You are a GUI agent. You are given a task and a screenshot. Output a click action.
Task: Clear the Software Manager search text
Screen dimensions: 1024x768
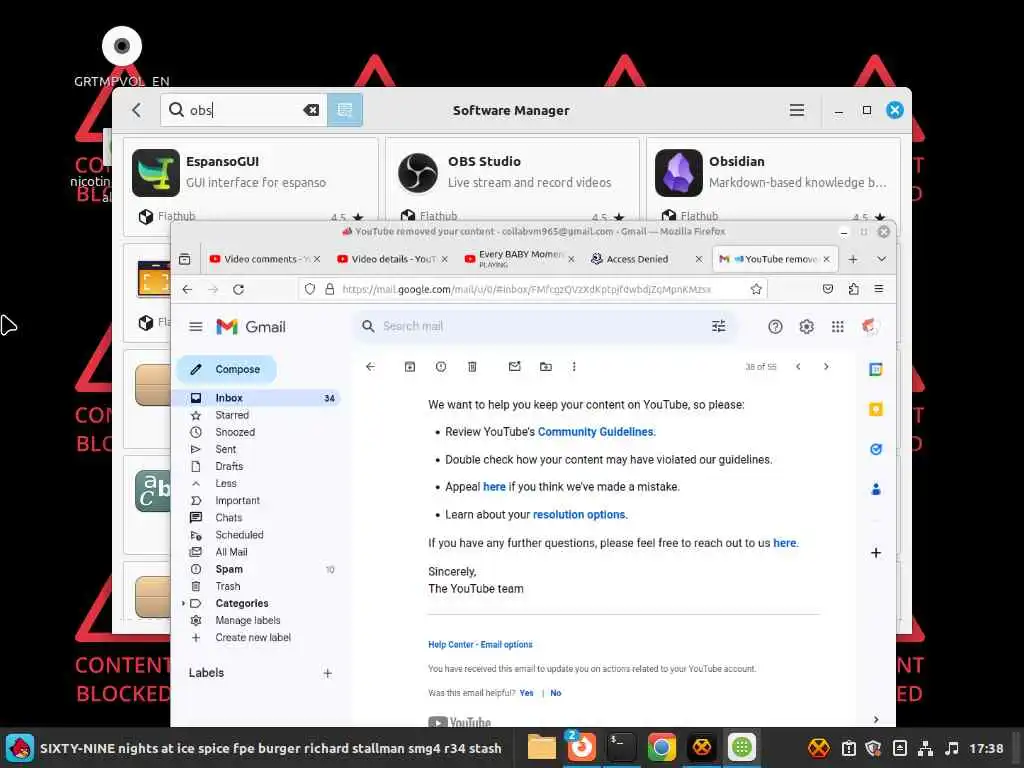(x=312, y=110)
